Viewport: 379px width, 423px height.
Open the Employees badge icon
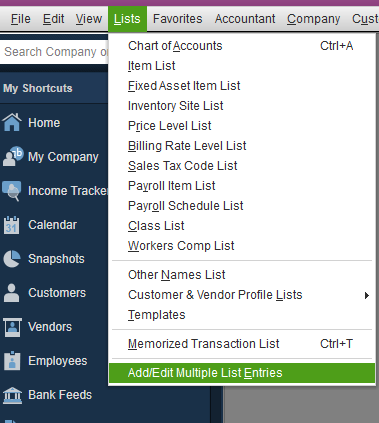click(12, 361)
